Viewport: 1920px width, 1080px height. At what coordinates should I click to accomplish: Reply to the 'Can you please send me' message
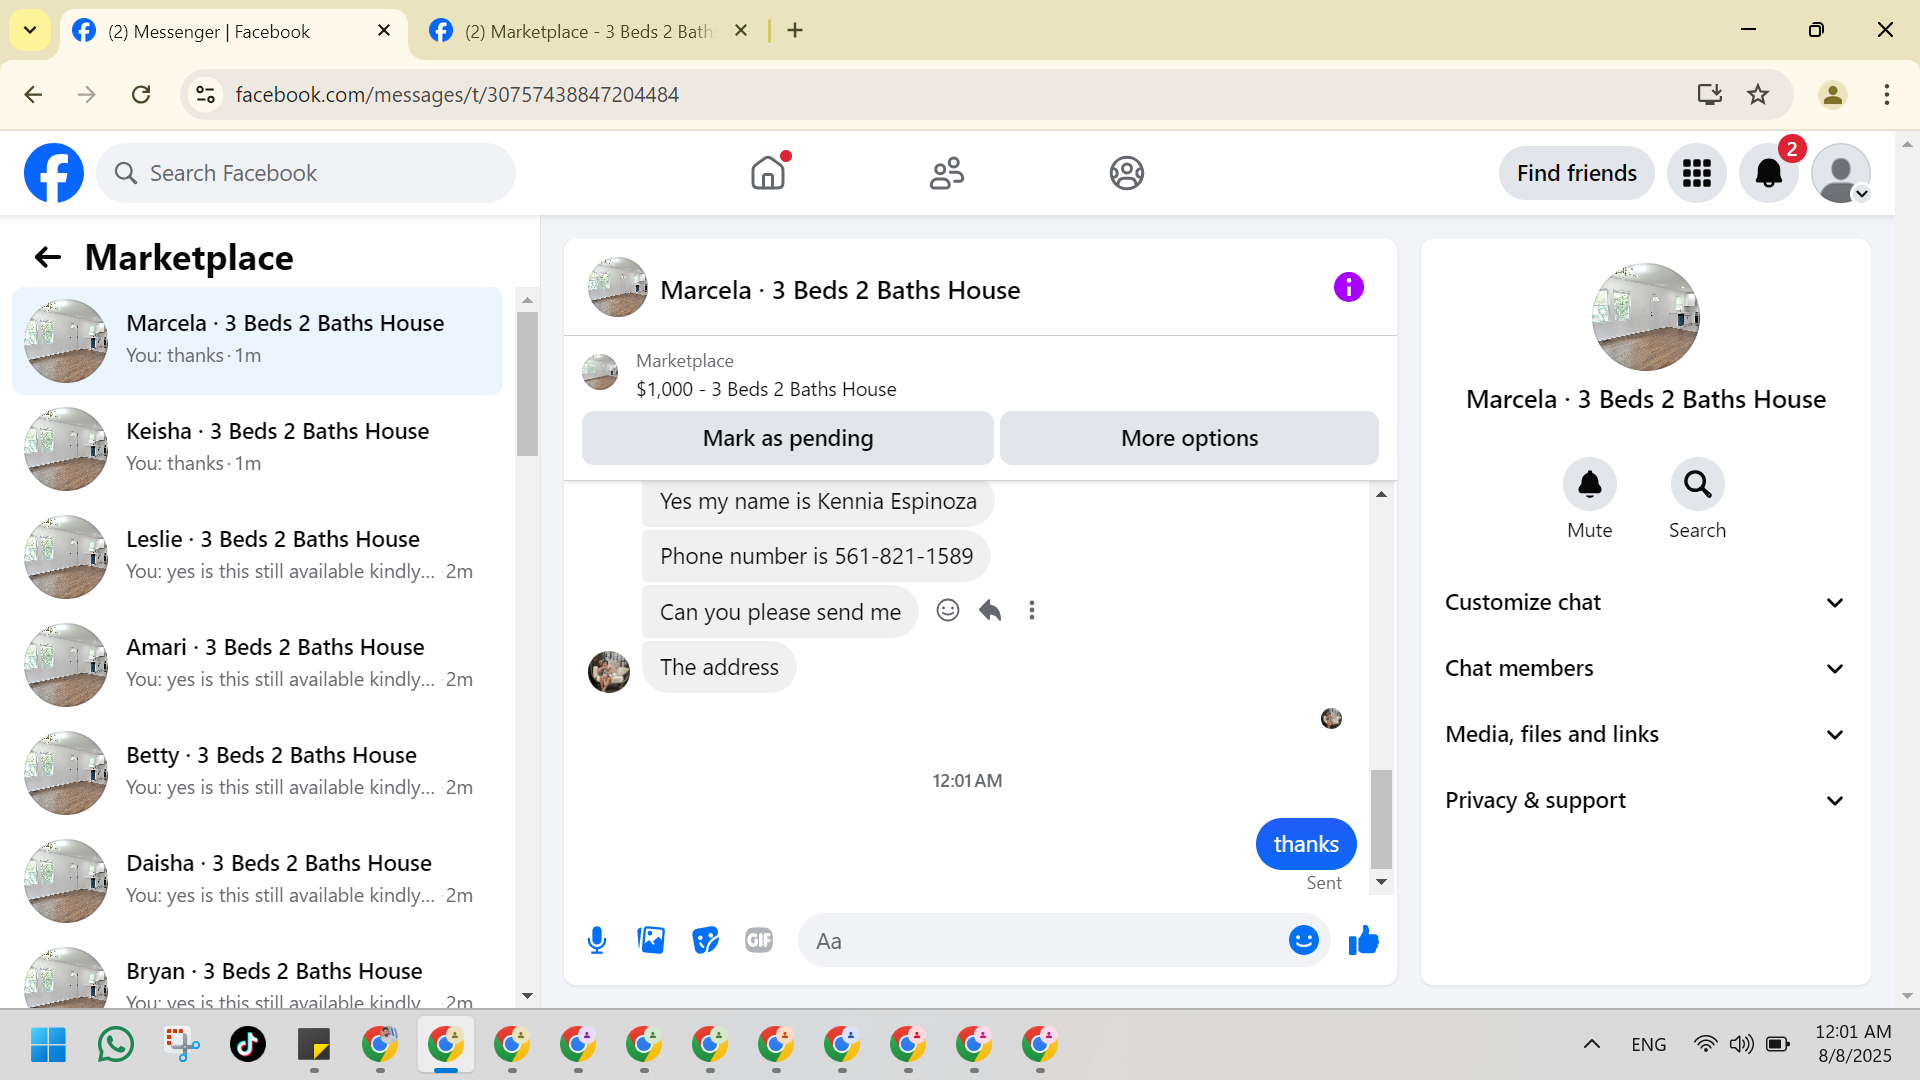(x=990, y=610)
